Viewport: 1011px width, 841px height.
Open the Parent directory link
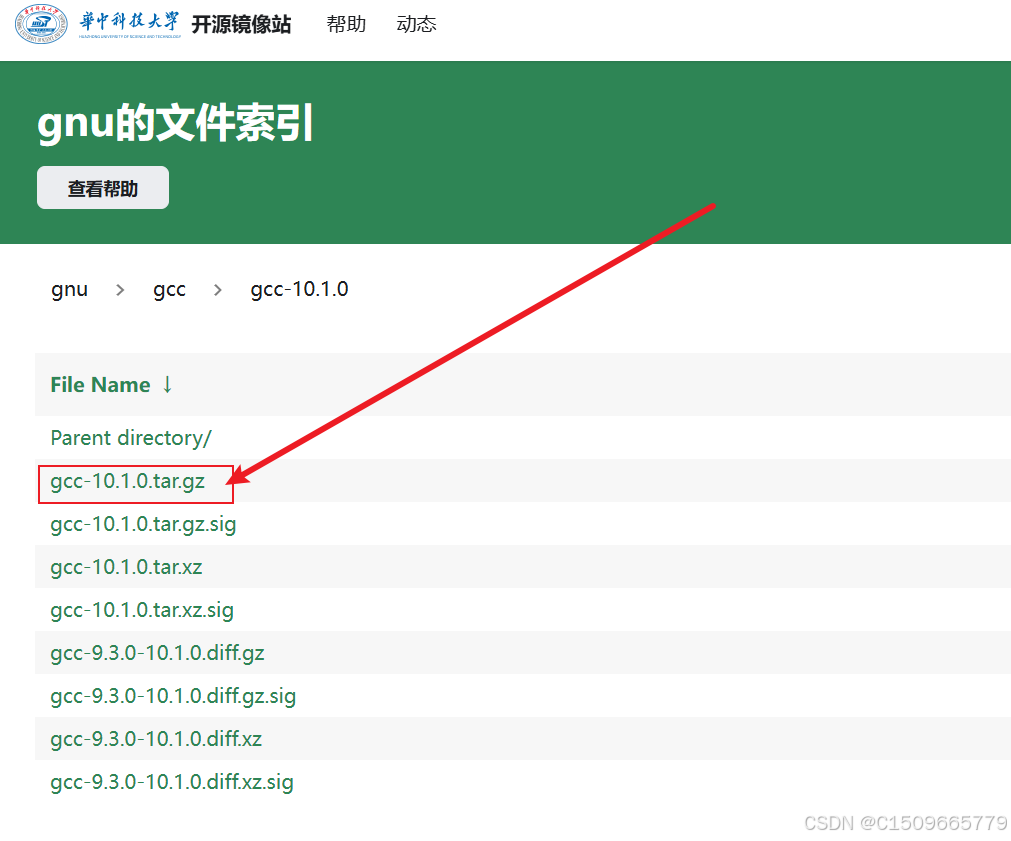click(130, 438)
